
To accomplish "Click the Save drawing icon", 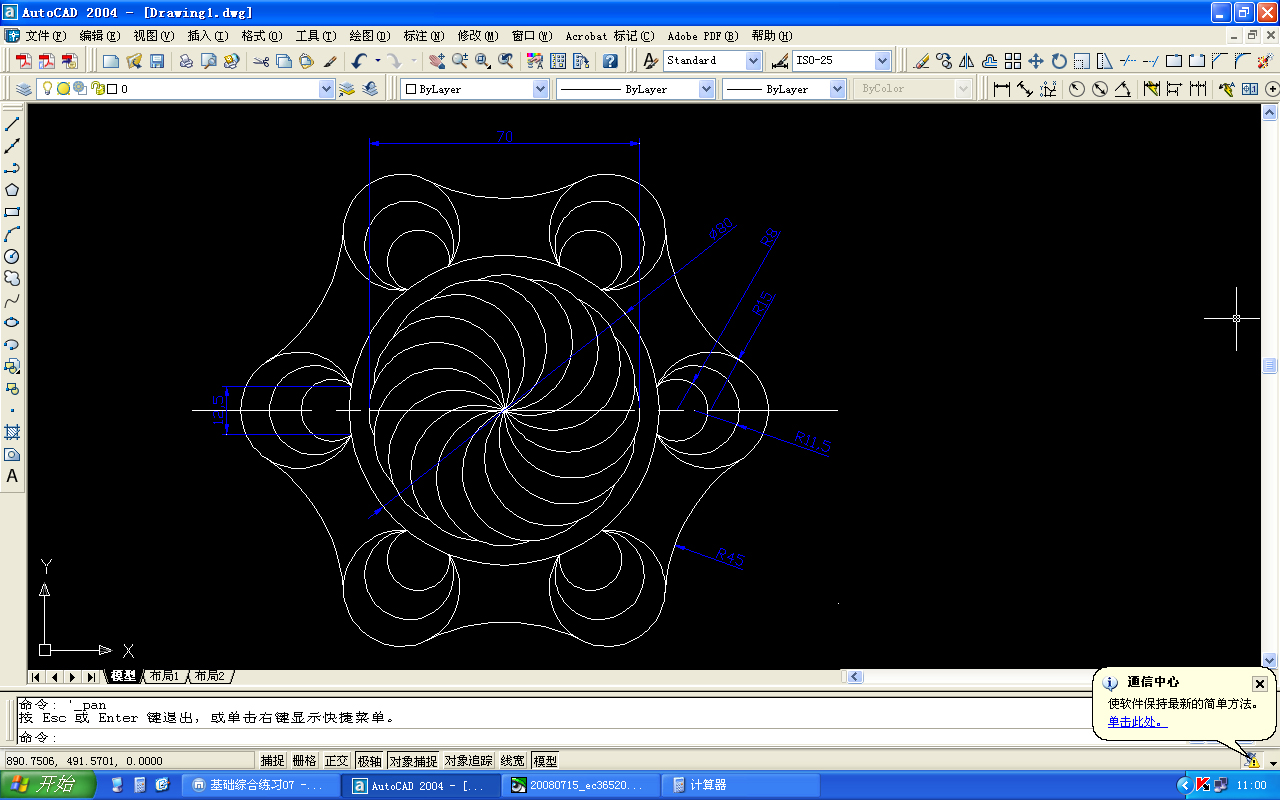I will (x=157, y=61).
